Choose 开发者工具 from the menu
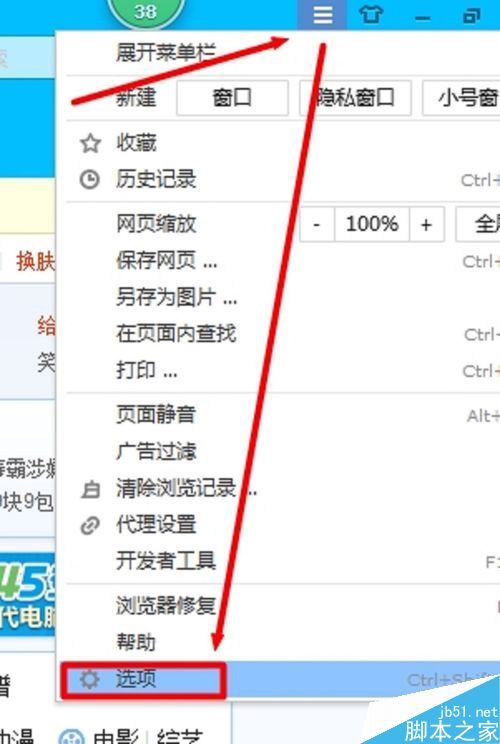The width and height of the screenshot is (500, 744). (166, 561)
